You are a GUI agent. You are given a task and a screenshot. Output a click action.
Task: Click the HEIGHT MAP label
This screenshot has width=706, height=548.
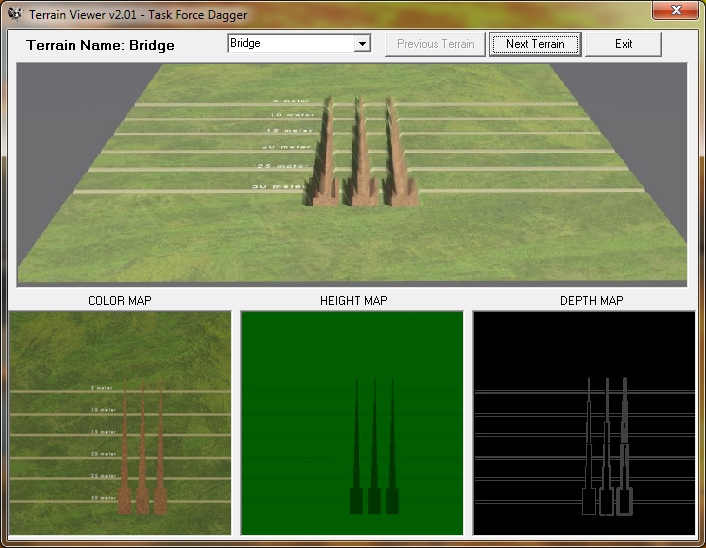click(x=353, y=300)
